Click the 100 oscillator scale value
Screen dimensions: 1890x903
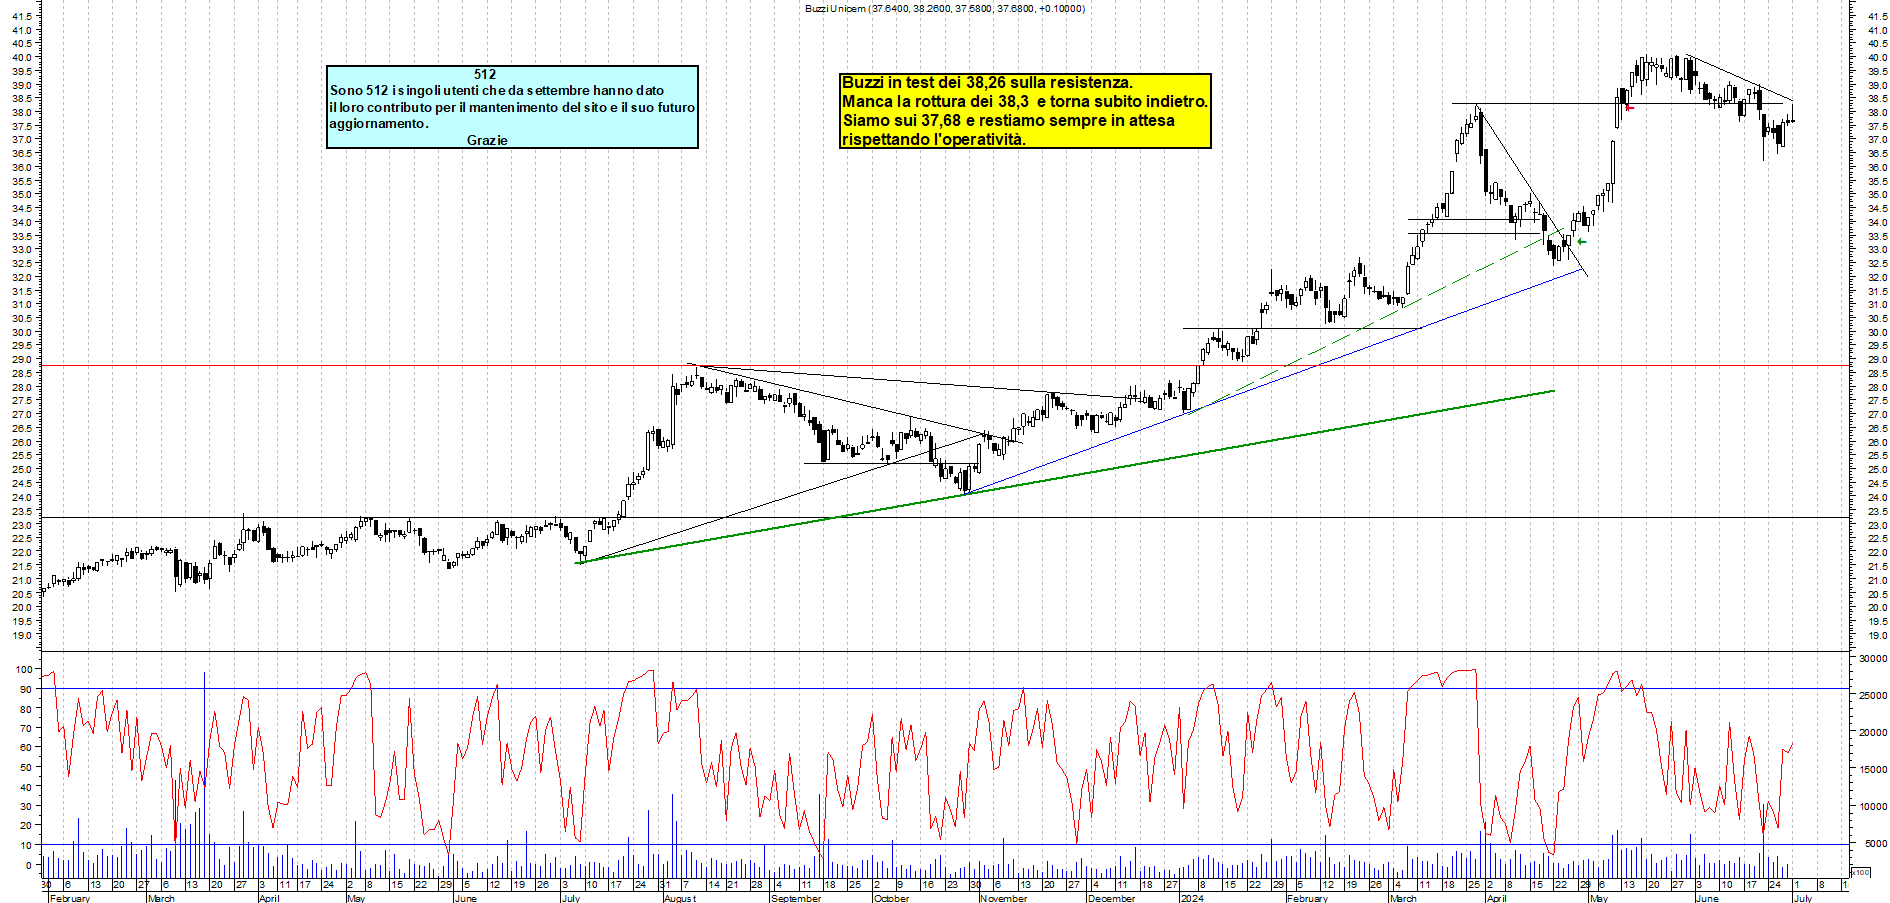click(x=23, y=670)
